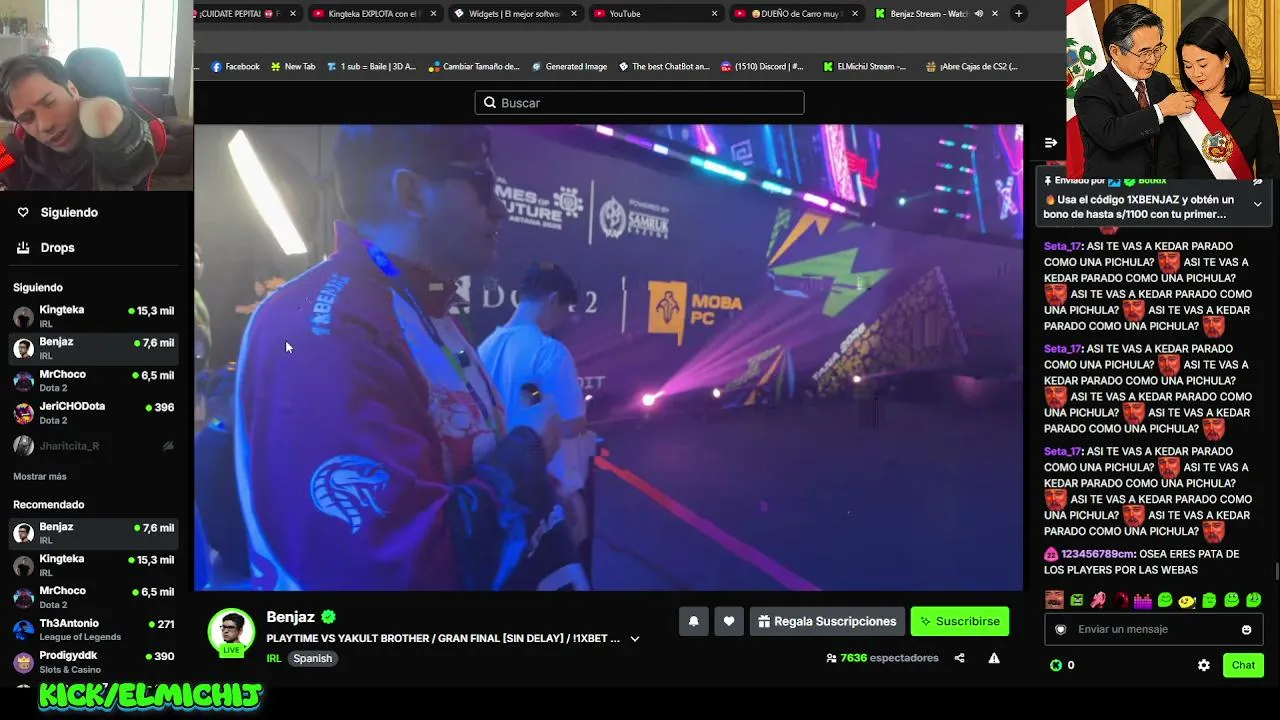Open the emoji picker in the message box
Image resolution: width=1280 pixels, height=720 pixels.
(1246, 629)
